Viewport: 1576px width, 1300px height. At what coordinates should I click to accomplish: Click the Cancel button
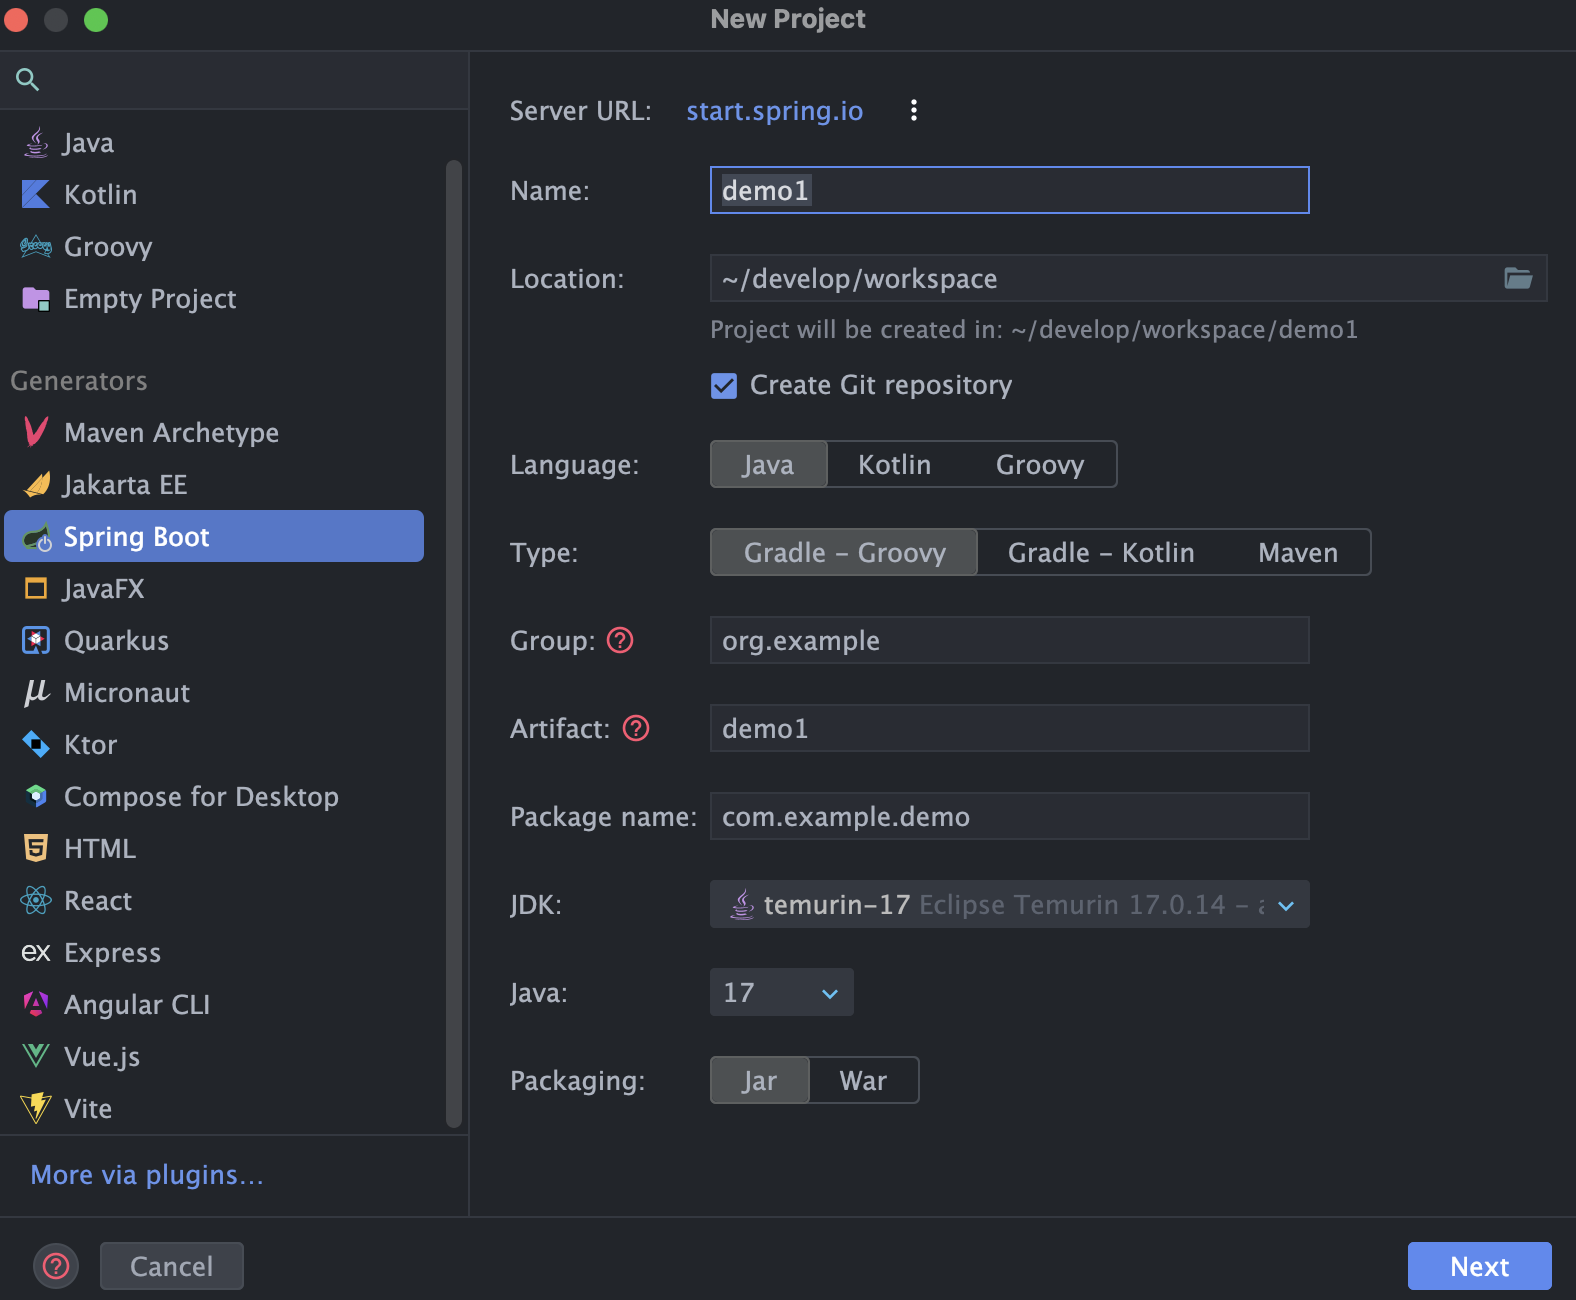[x=171, y=1266]
